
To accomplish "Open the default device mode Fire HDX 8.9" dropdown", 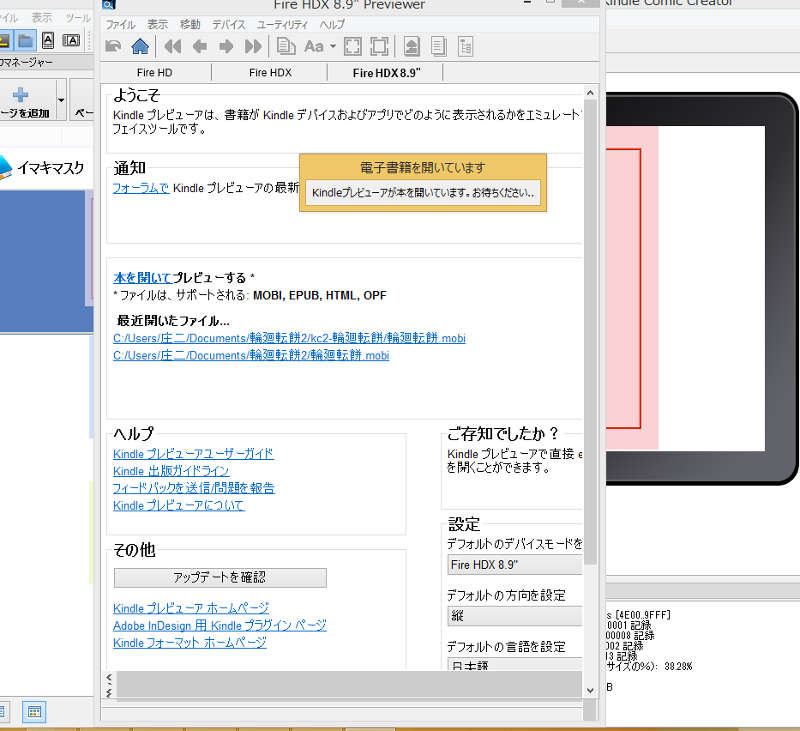I will pyautogui.click(x=514, y=565).
